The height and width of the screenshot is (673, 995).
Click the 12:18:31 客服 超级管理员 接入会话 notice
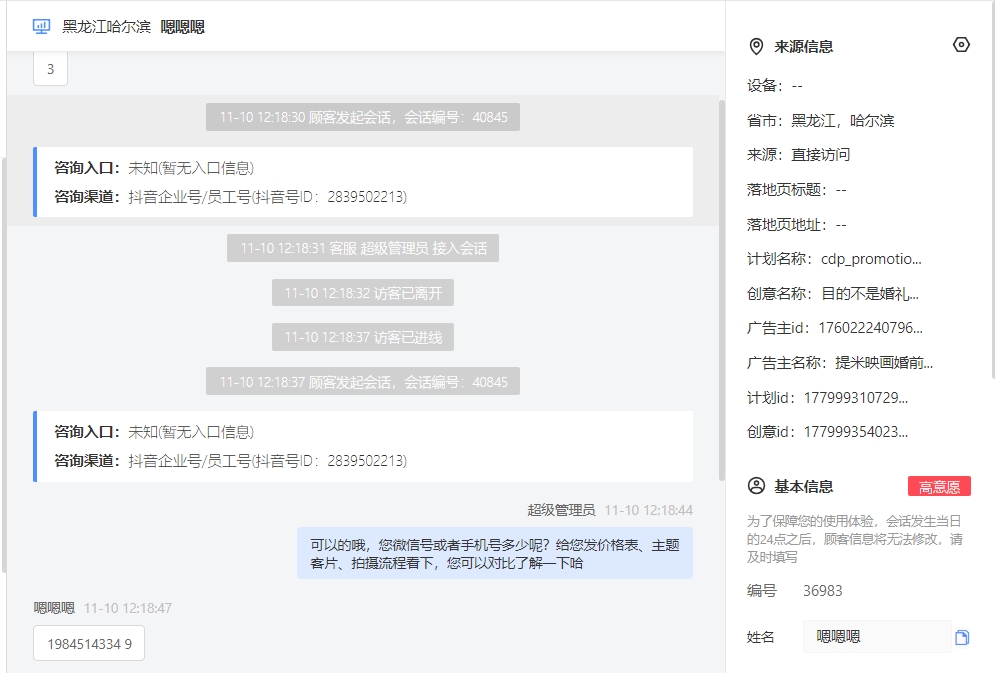coord(363,248)
